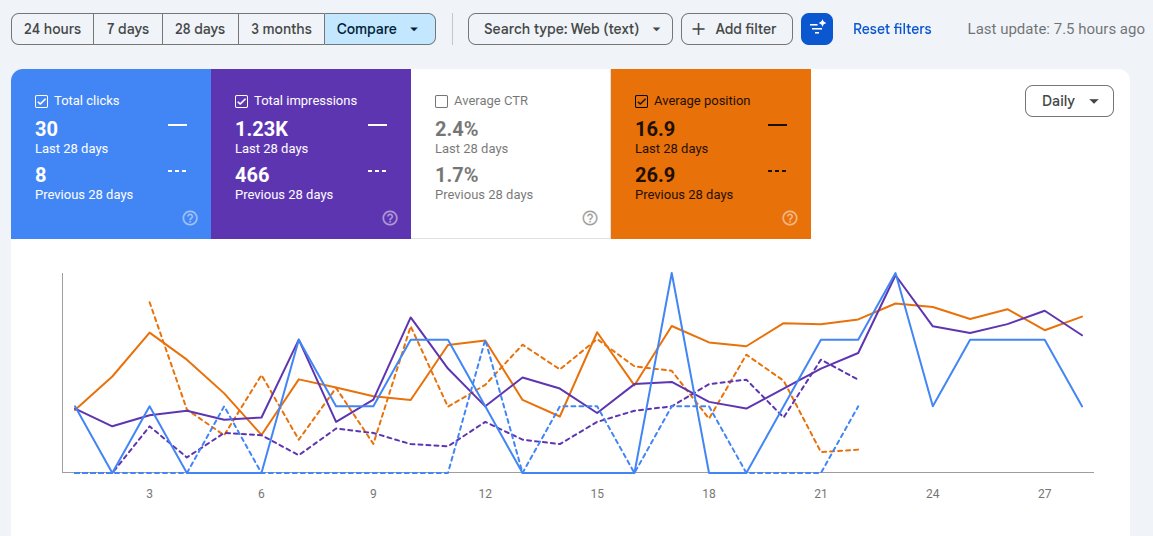Click the 1.23K impressions value
Screen dimensions: 1153x536
pyautogui.click(x=262, y=129)
